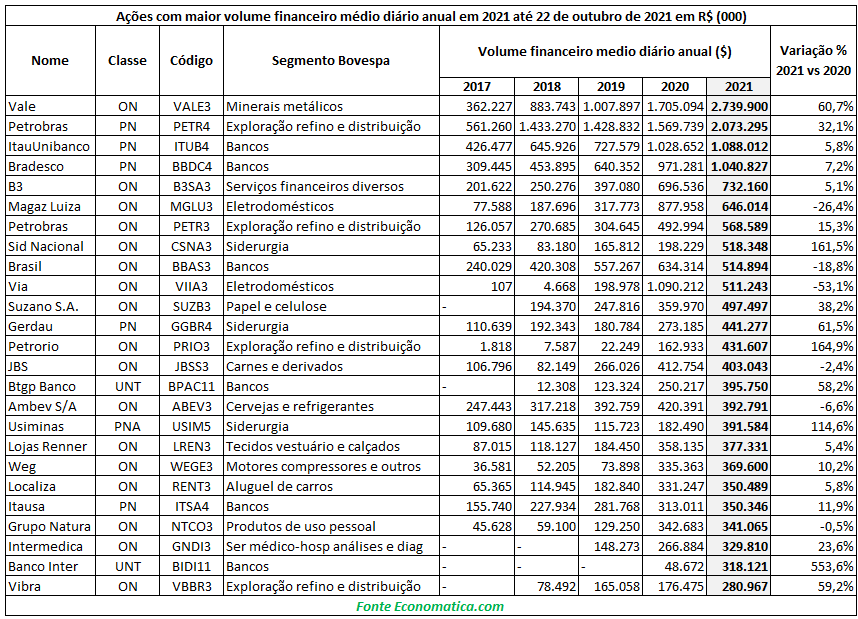Click the VIIA3 code cell
The width and height of the screenshot is (858, 619).
(x=192, y=286)
